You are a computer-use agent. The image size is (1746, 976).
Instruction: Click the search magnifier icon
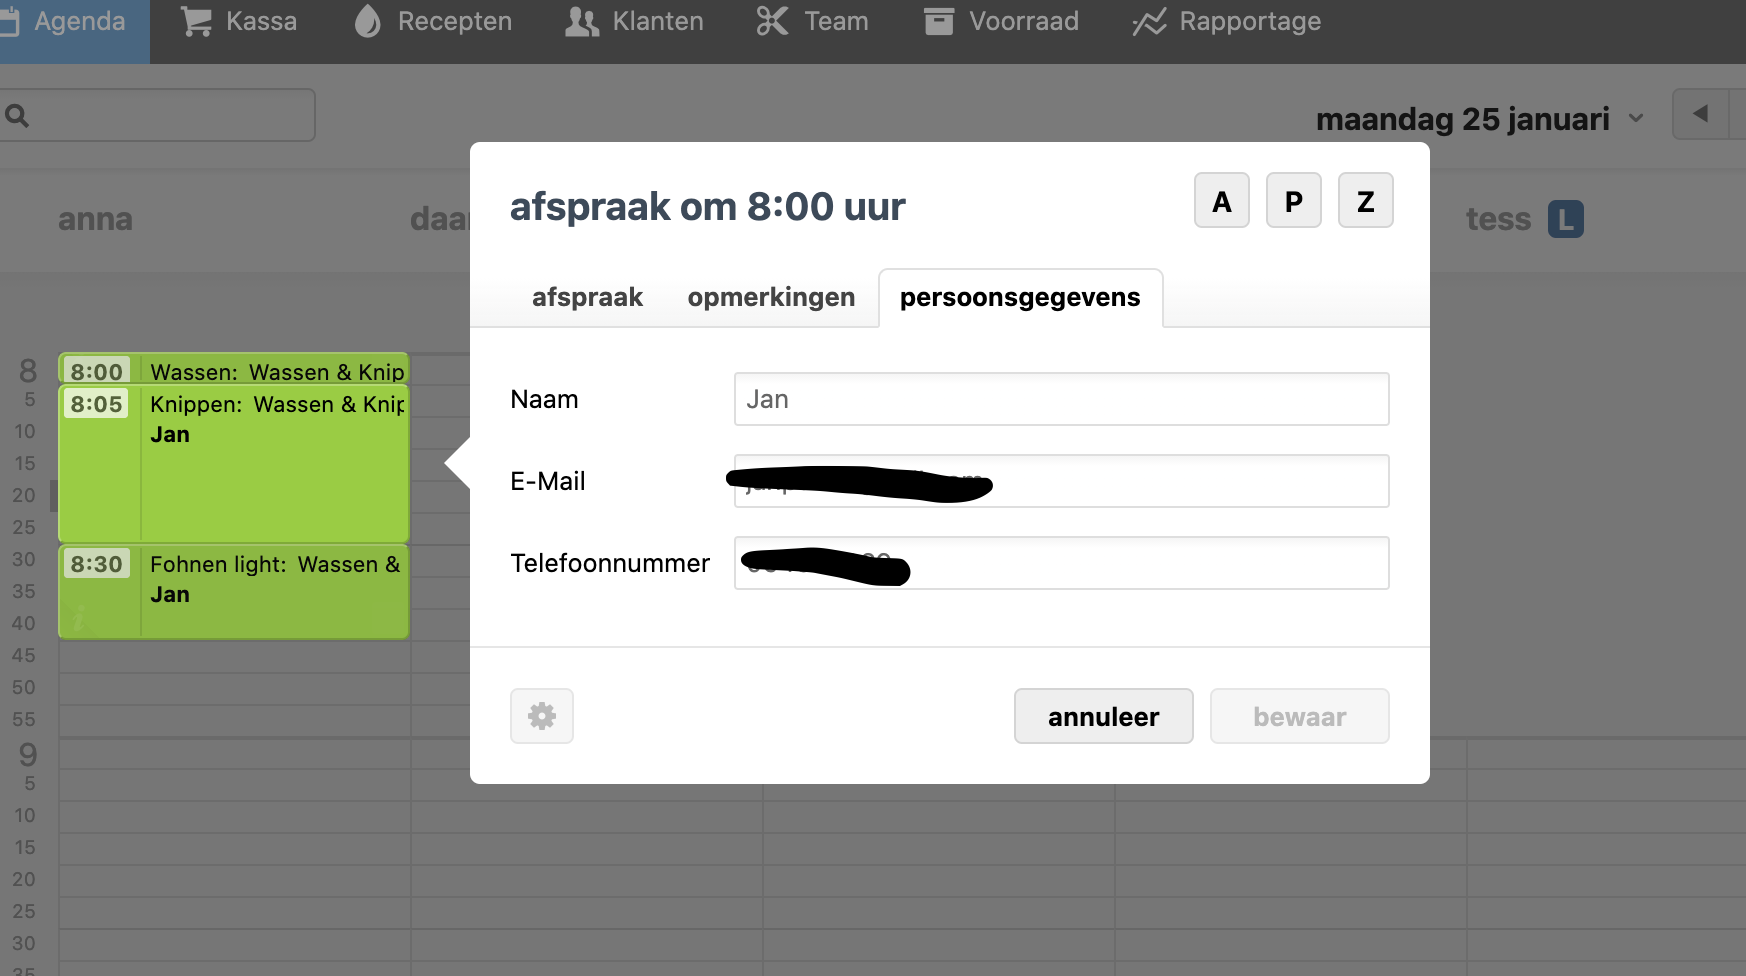(x=17, y=116)
